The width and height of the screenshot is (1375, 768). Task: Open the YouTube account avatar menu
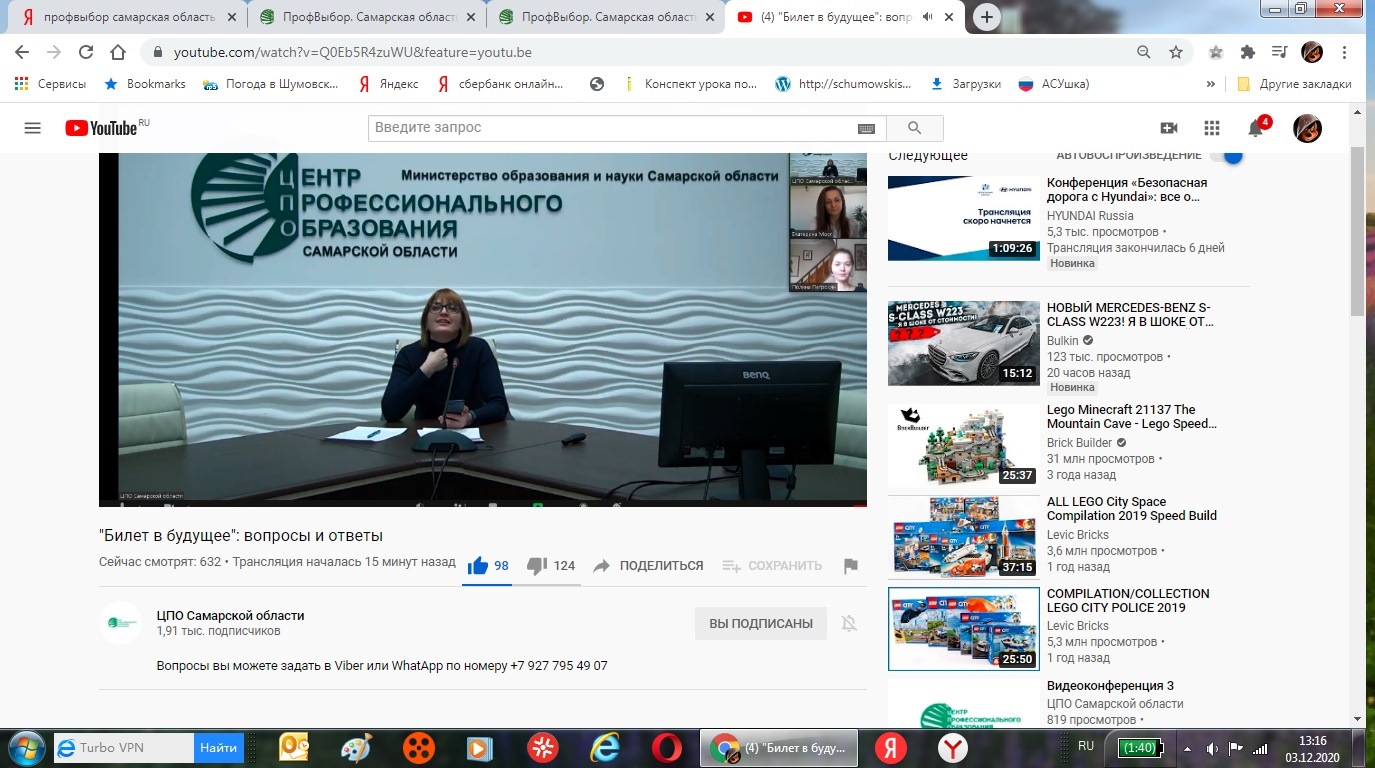(1307, 128)
